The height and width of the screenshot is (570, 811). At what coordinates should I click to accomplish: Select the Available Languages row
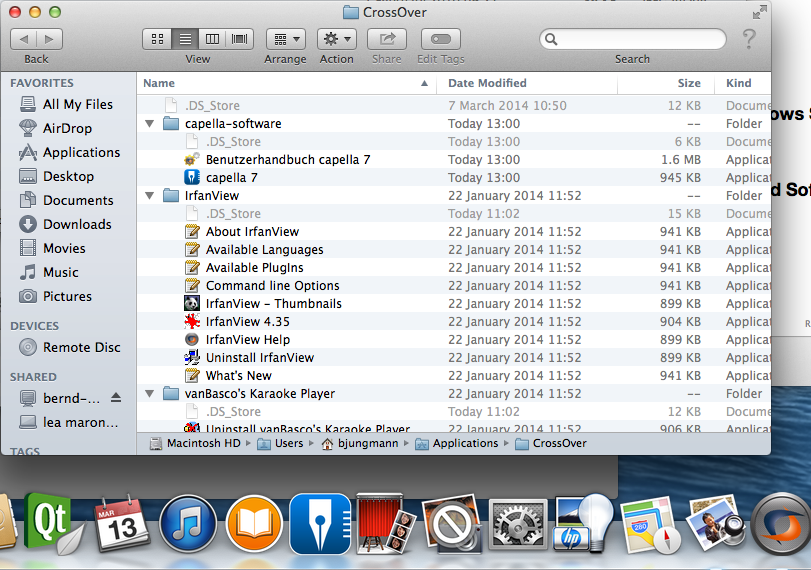click(454, 249)
